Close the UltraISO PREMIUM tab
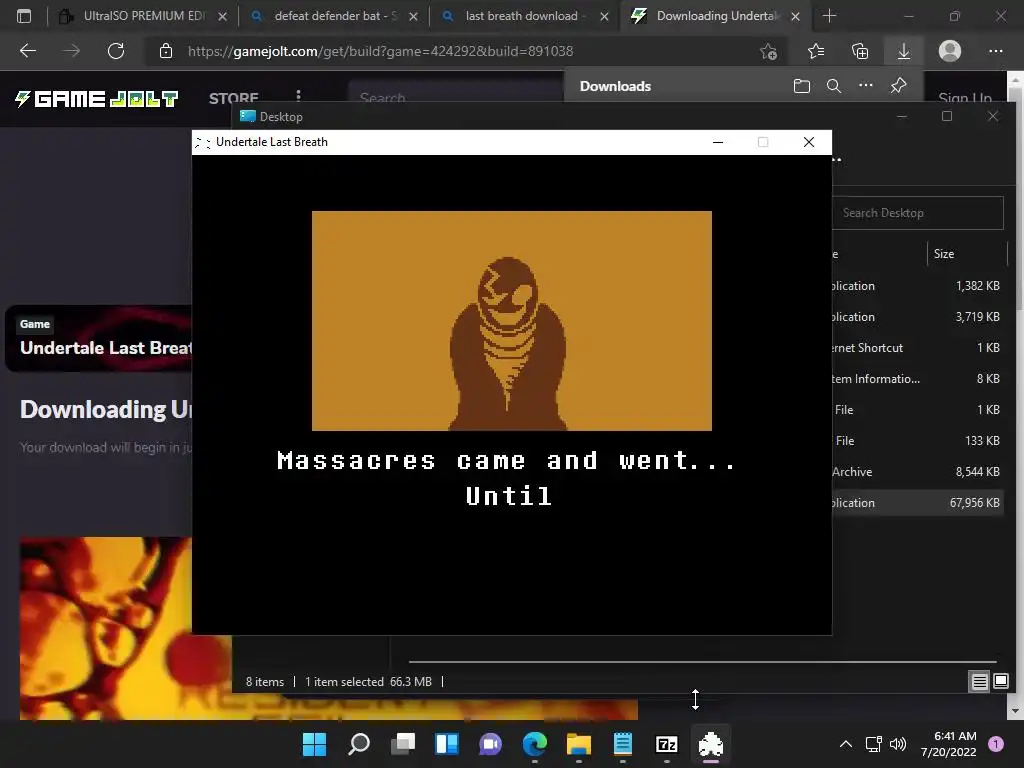Viewport: 1024px width, 768px height. (x=222, y=16)
